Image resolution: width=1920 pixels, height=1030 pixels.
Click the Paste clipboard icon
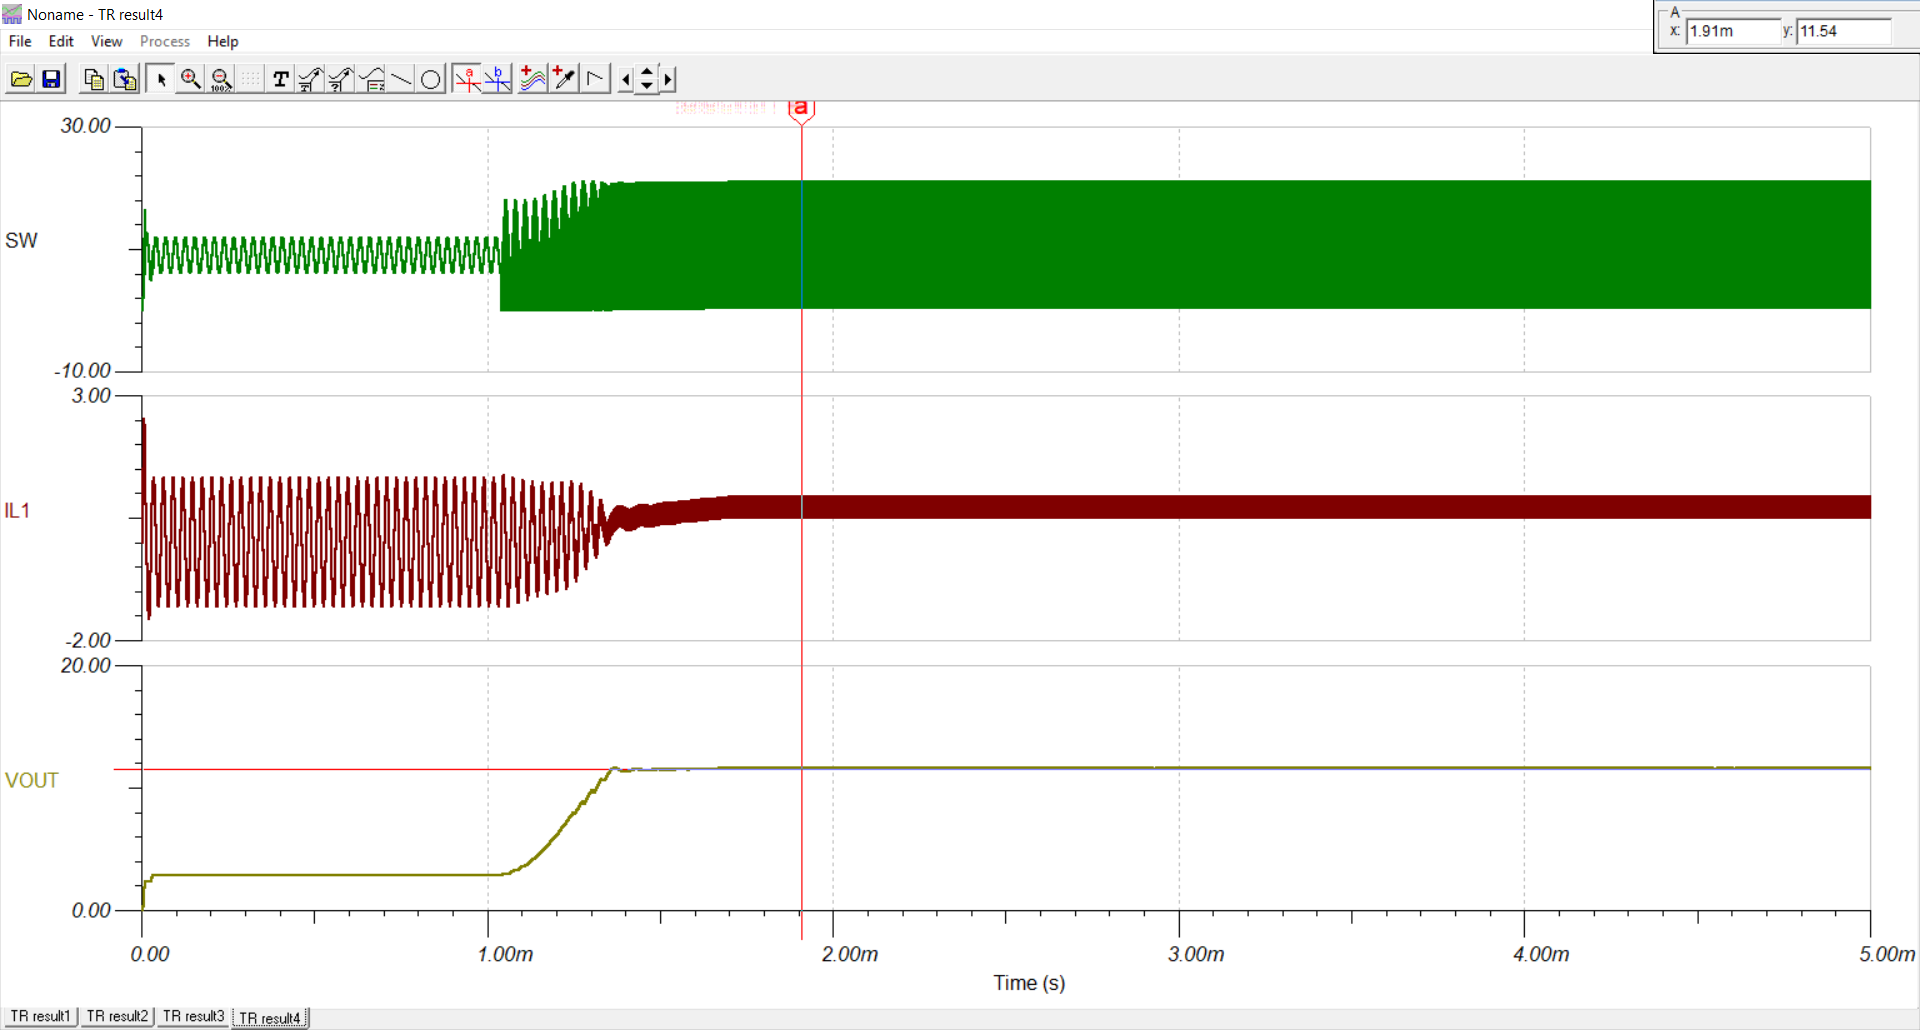coord(125,79)
